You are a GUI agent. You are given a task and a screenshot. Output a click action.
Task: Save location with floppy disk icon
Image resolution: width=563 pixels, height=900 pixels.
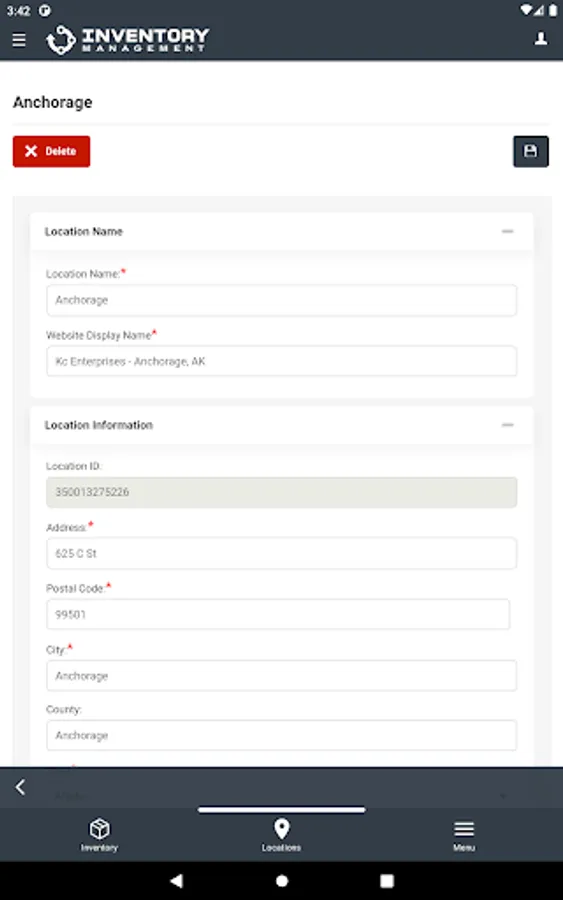[530, 151]
